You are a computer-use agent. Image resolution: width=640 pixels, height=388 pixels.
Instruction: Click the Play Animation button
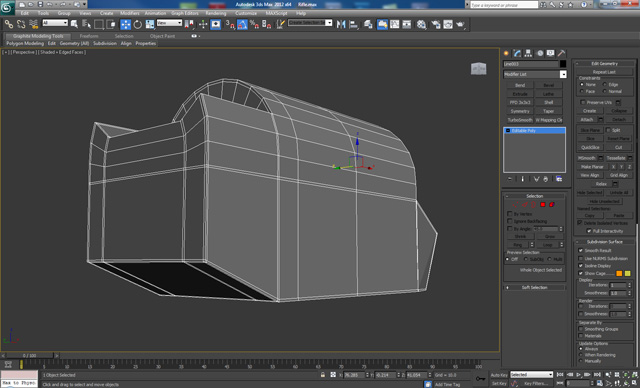pos(578,375)
